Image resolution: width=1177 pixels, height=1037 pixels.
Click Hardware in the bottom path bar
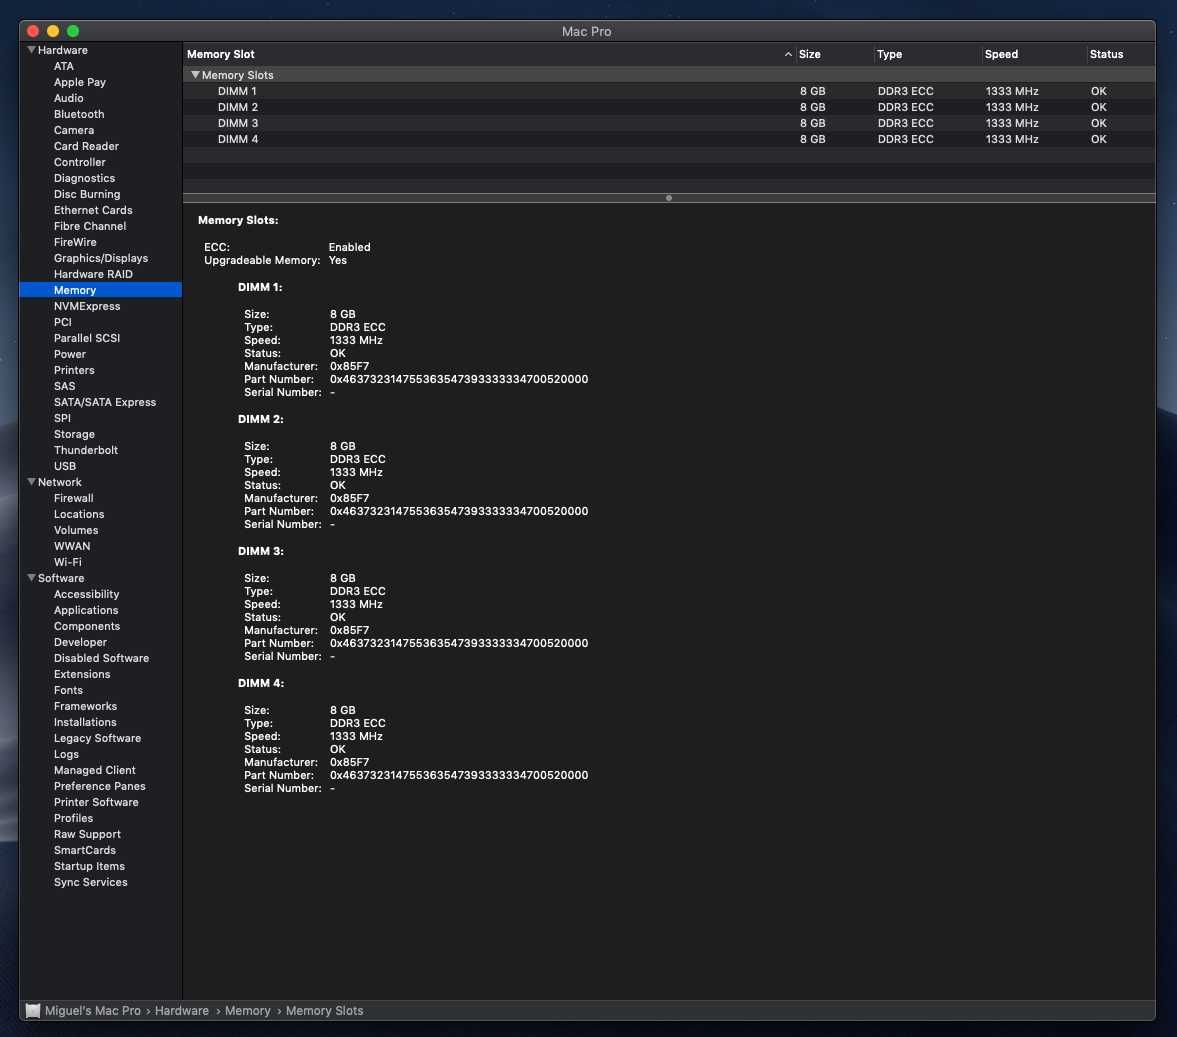[182, 1011]
